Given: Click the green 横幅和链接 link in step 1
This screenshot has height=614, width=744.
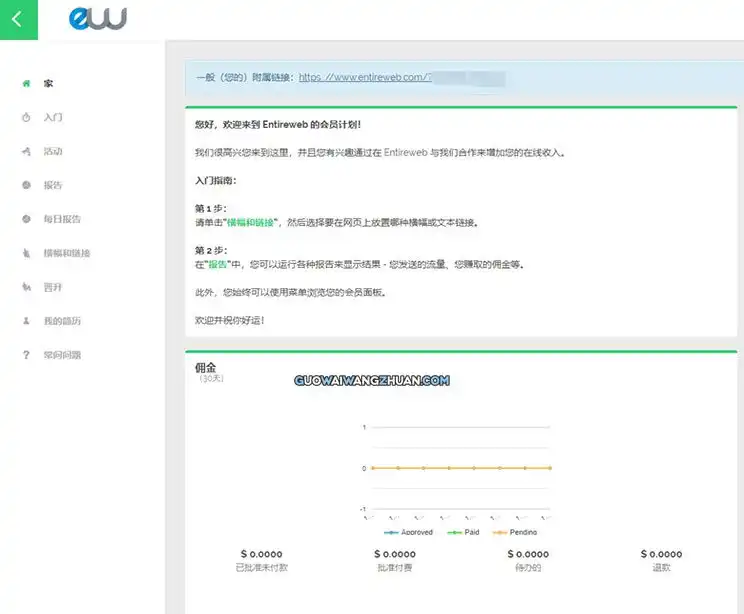Looking at the screenshot, I should point(251,223).
